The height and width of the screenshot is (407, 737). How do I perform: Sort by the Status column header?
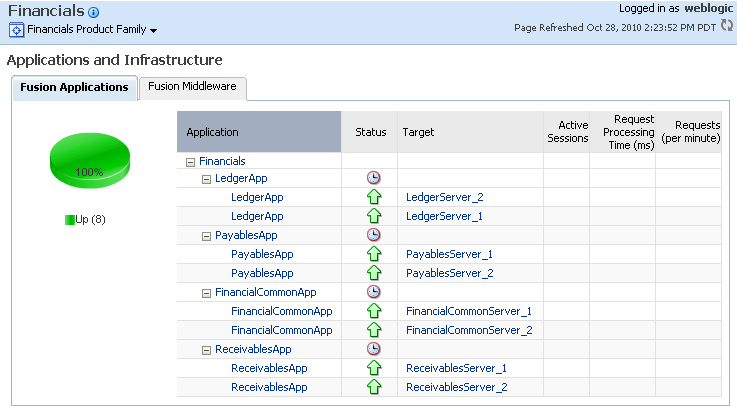pyautogui.click(x=370, y=132)
